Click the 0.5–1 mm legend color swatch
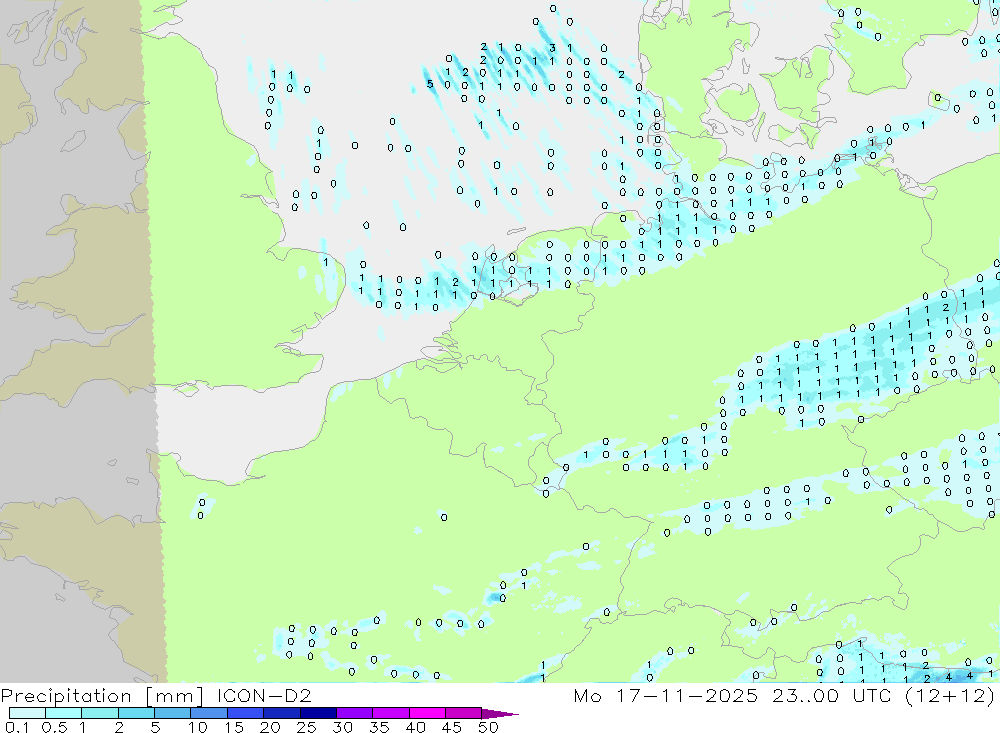The width and height of the screenshot is (1000, 733). coord(64,713)
